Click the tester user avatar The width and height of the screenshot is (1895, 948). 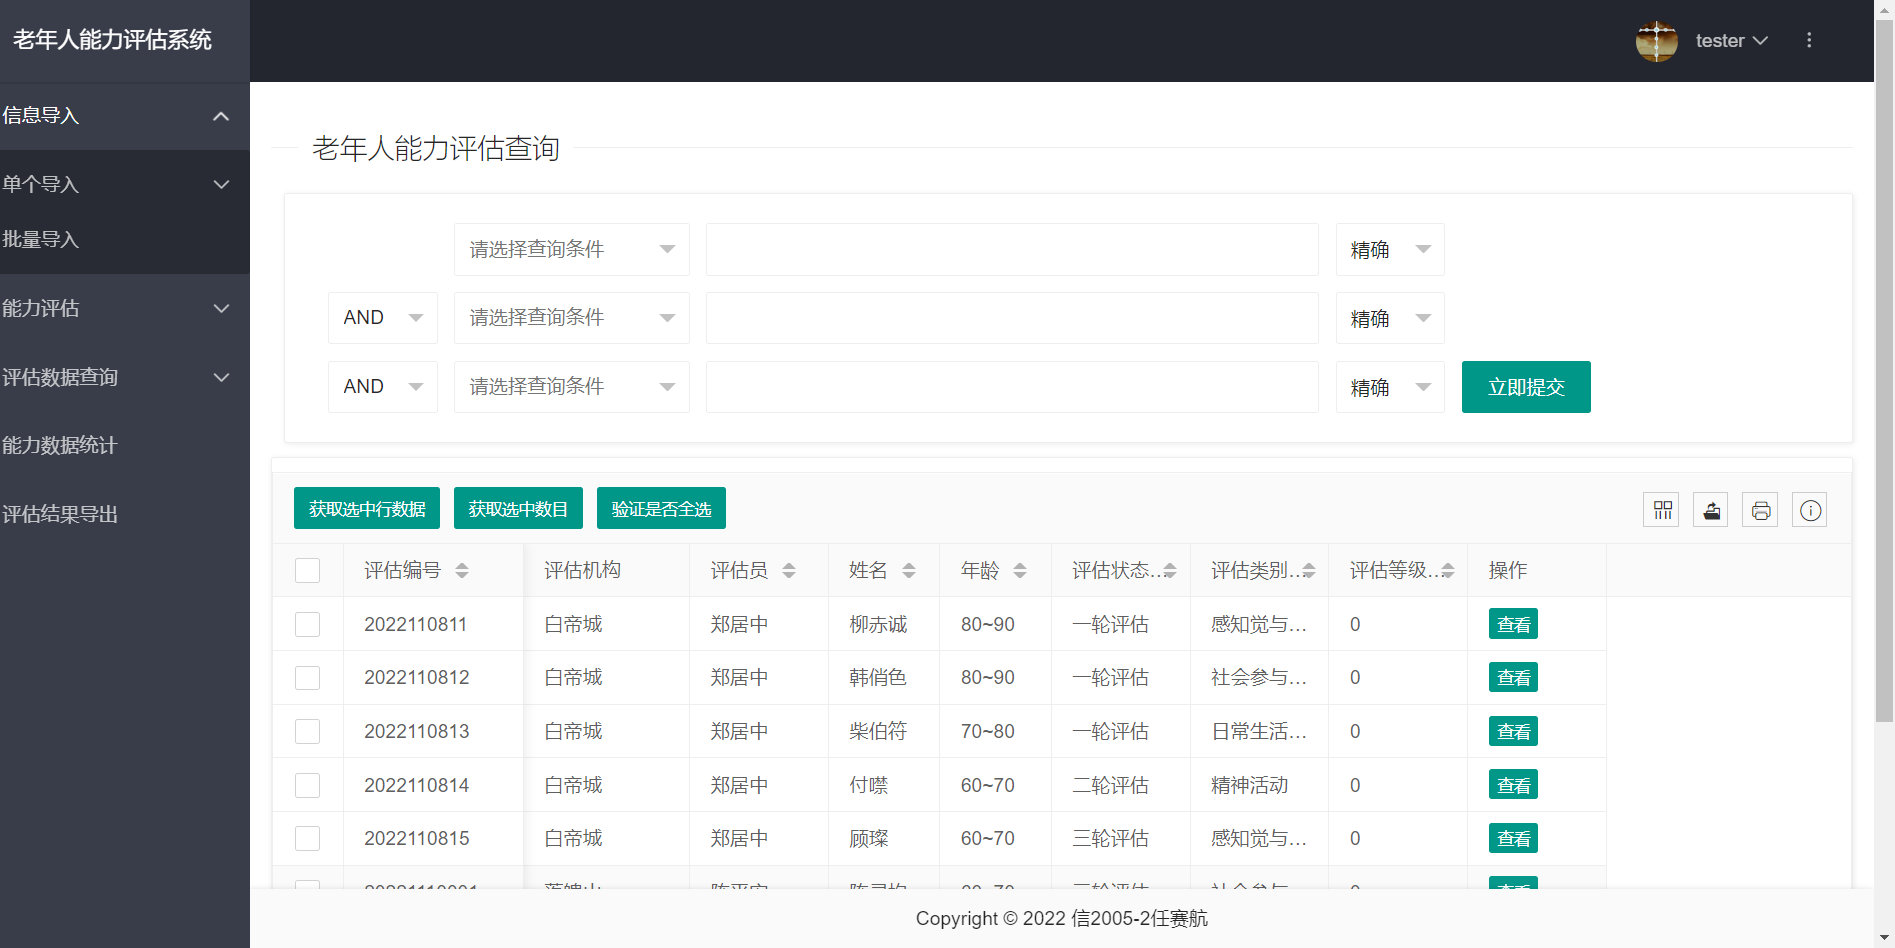pyautogui.click(x=1657, y=41)
